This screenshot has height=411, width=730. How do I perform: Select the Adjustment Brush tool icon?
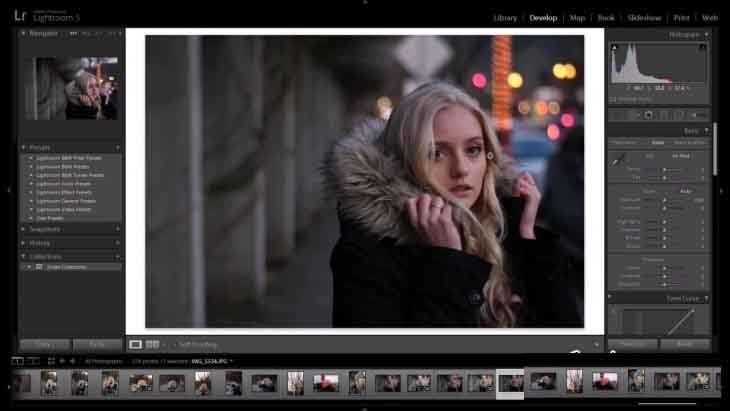click(x=692, y=115)
